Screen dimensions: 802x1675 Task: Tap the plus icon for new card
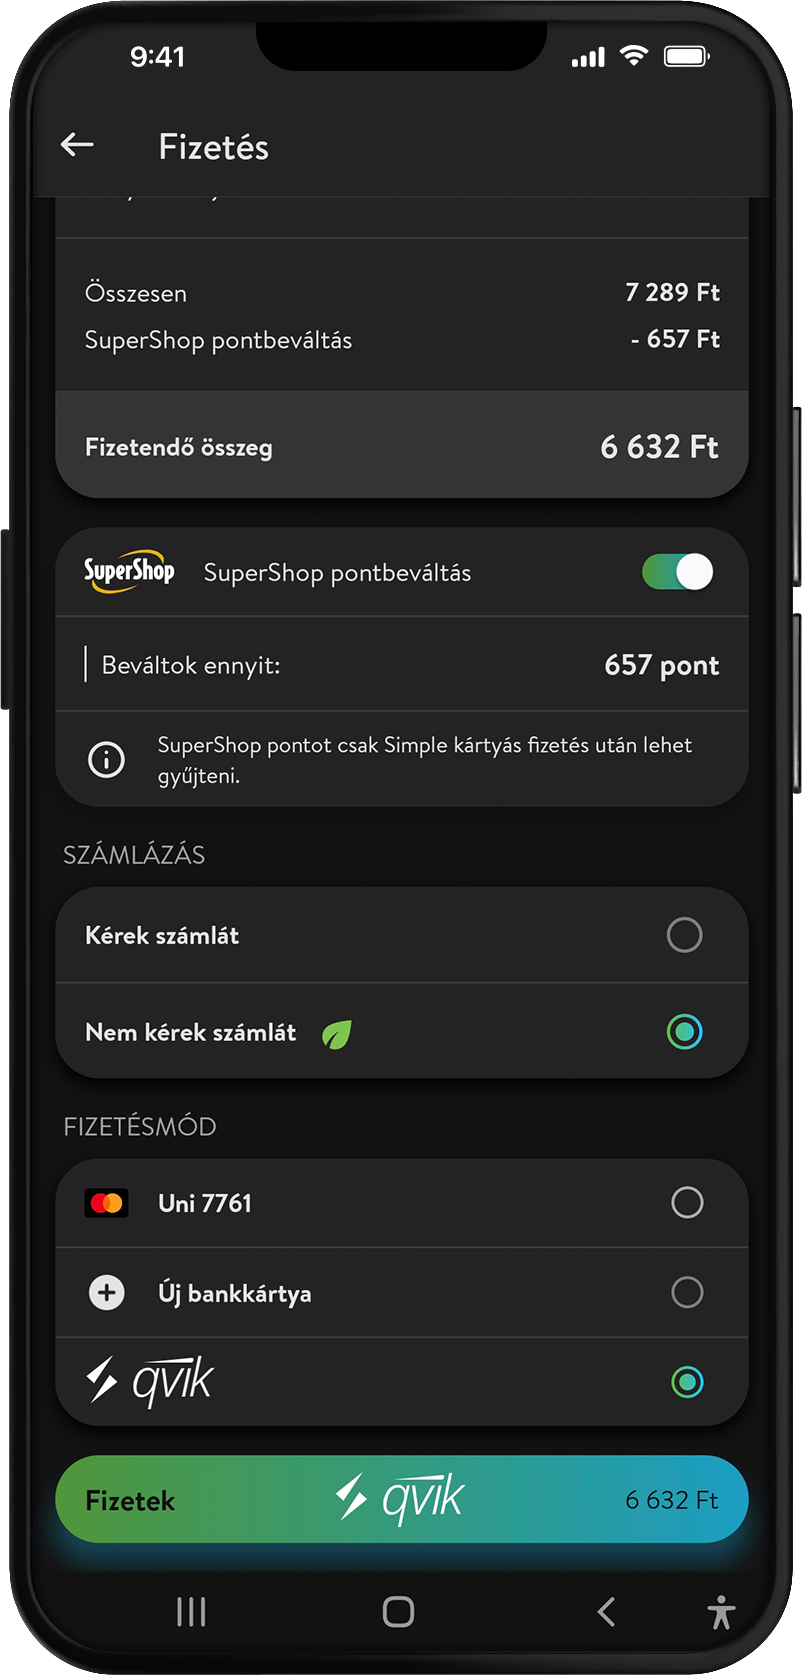[x=107, y=1293]
